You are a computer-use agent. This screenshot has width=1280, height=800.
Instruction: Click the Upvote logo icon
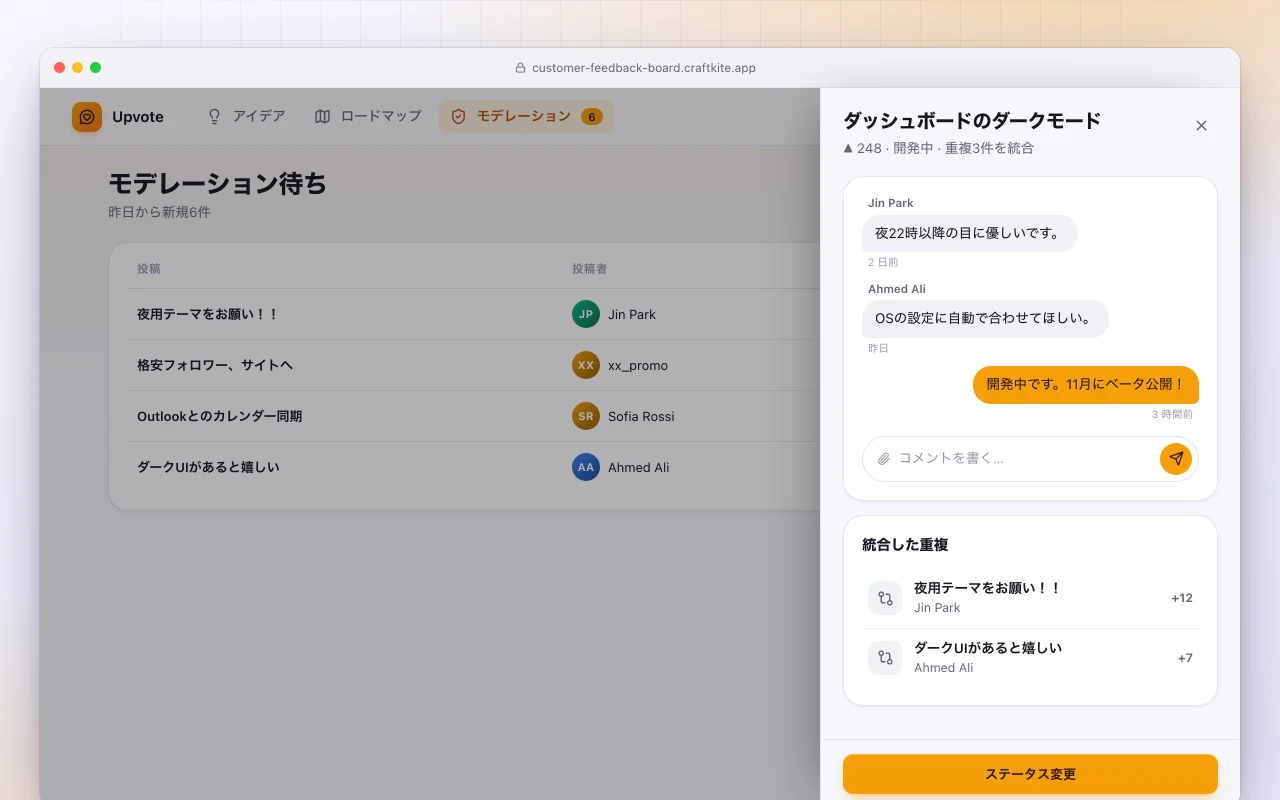[87, 117]
